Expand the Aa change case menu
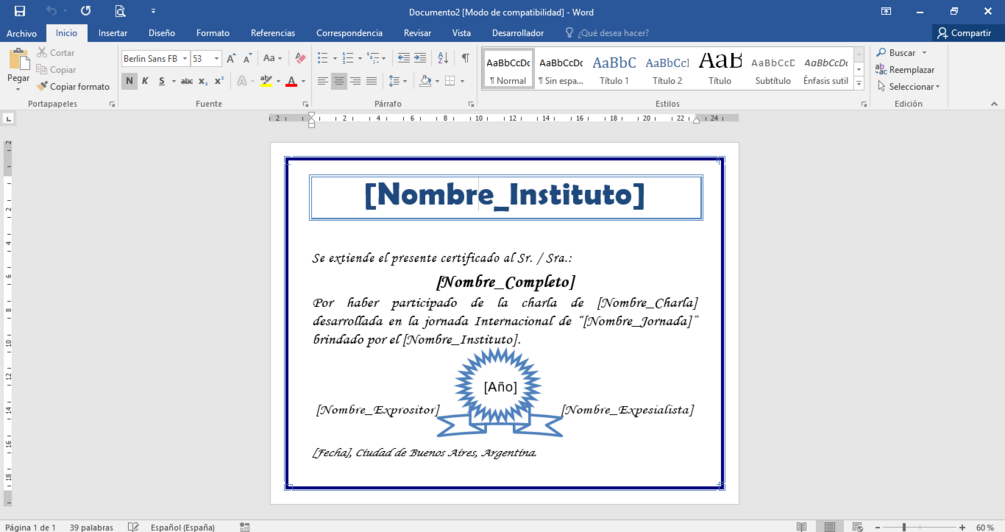This screenshot has height=532, width=1005. pos(272,58)
